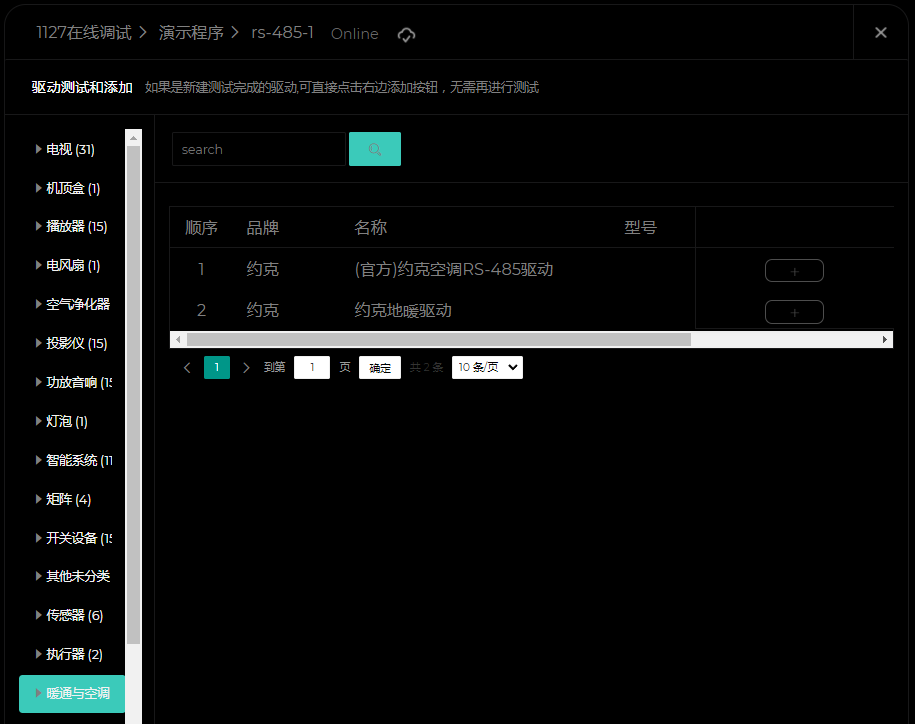Open the 演示程序 breadcrumb
Screen dimensions: 915x724
point(191,33)
